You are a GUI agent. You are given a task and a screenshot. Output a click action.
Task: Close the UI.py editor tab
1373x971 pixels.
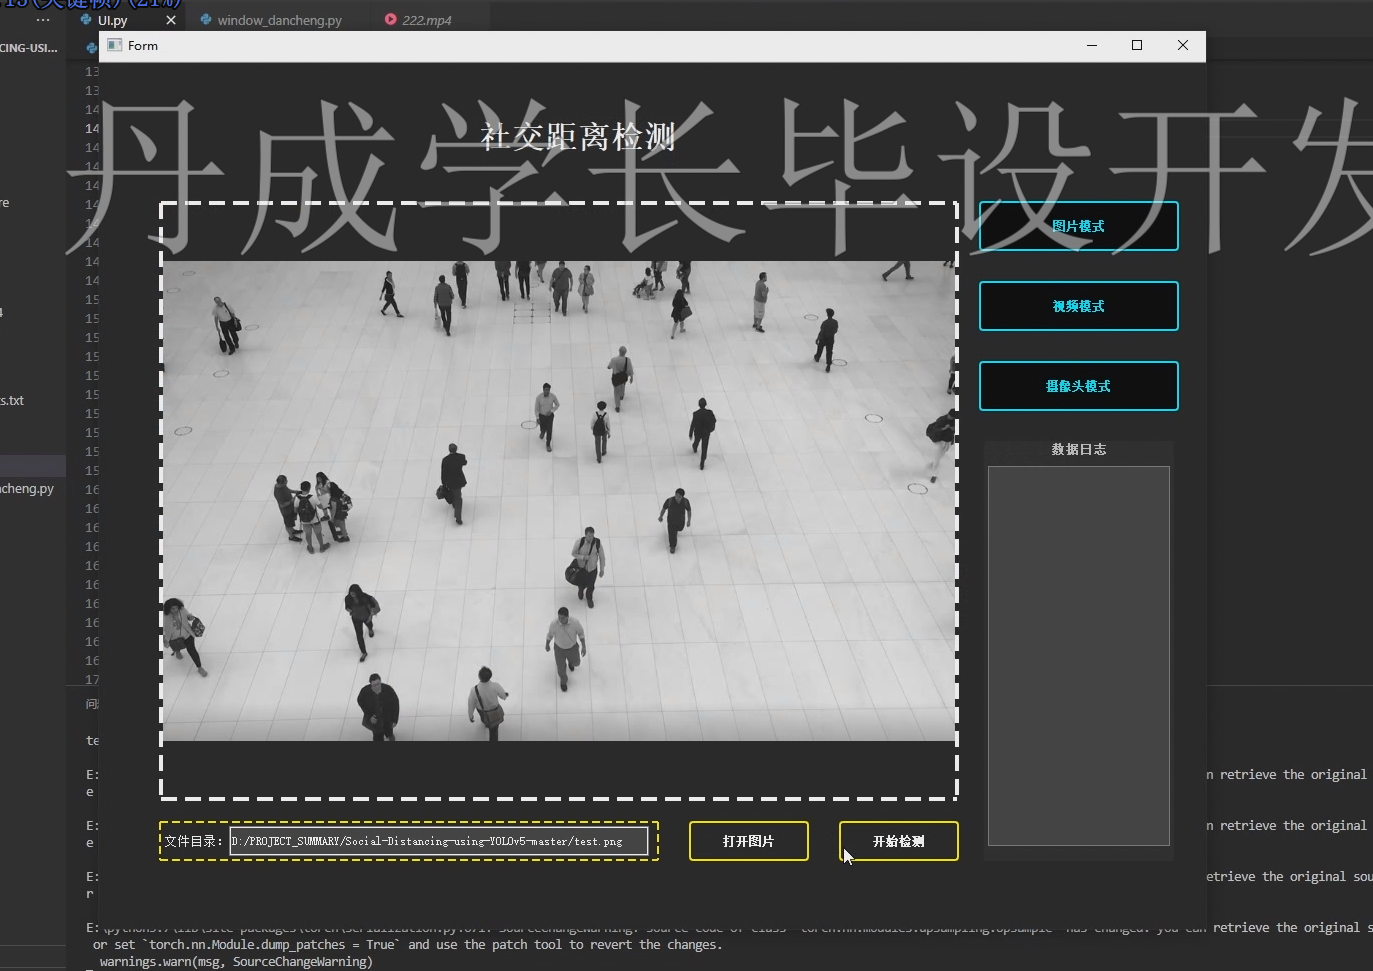171,20
